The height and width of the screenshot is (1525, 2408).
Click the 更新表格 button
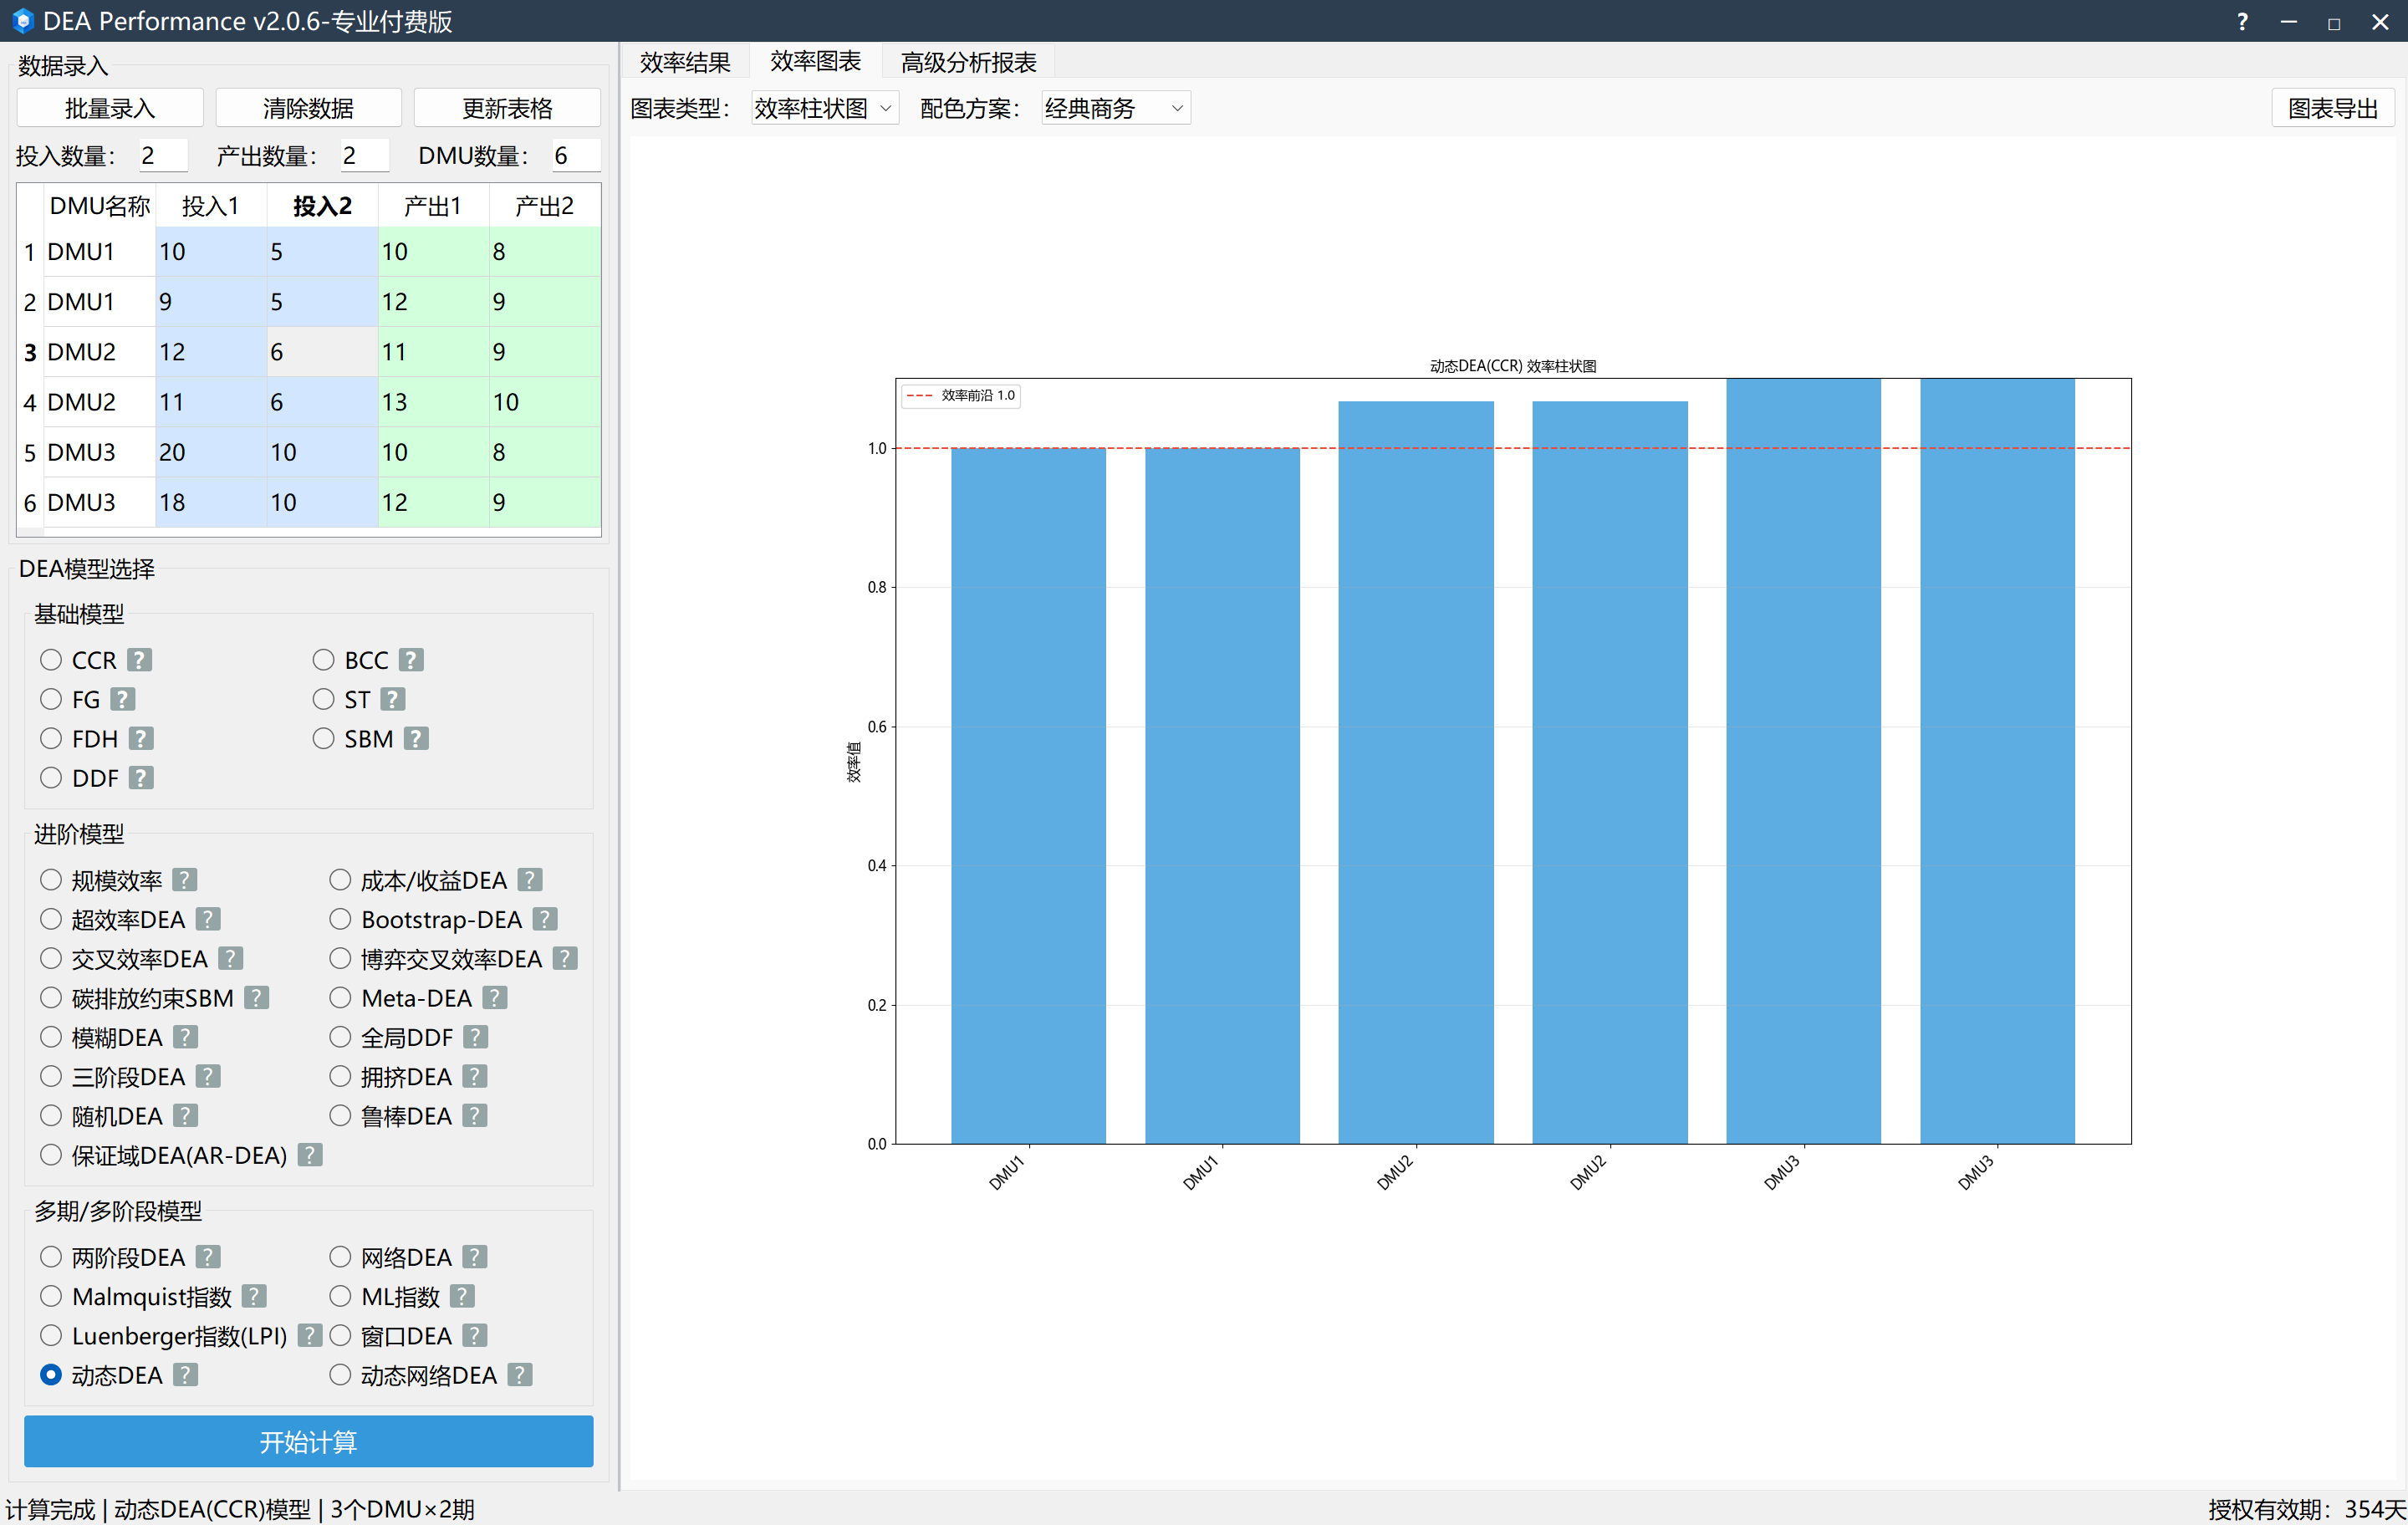(507, 108)
